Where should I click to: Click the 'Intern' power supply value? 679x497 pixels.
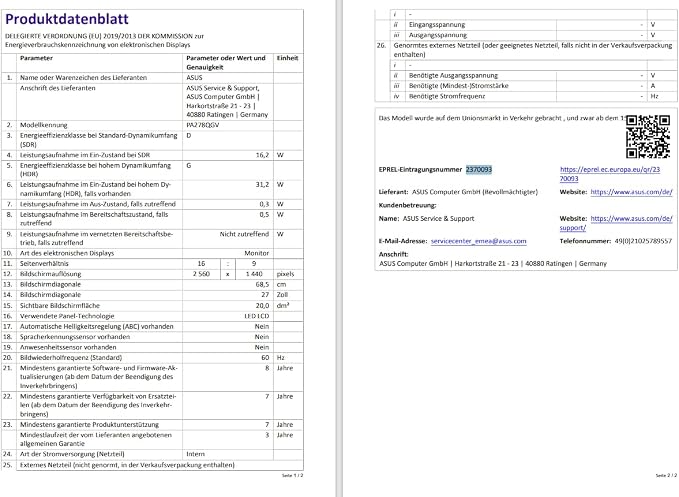point(195,454)
